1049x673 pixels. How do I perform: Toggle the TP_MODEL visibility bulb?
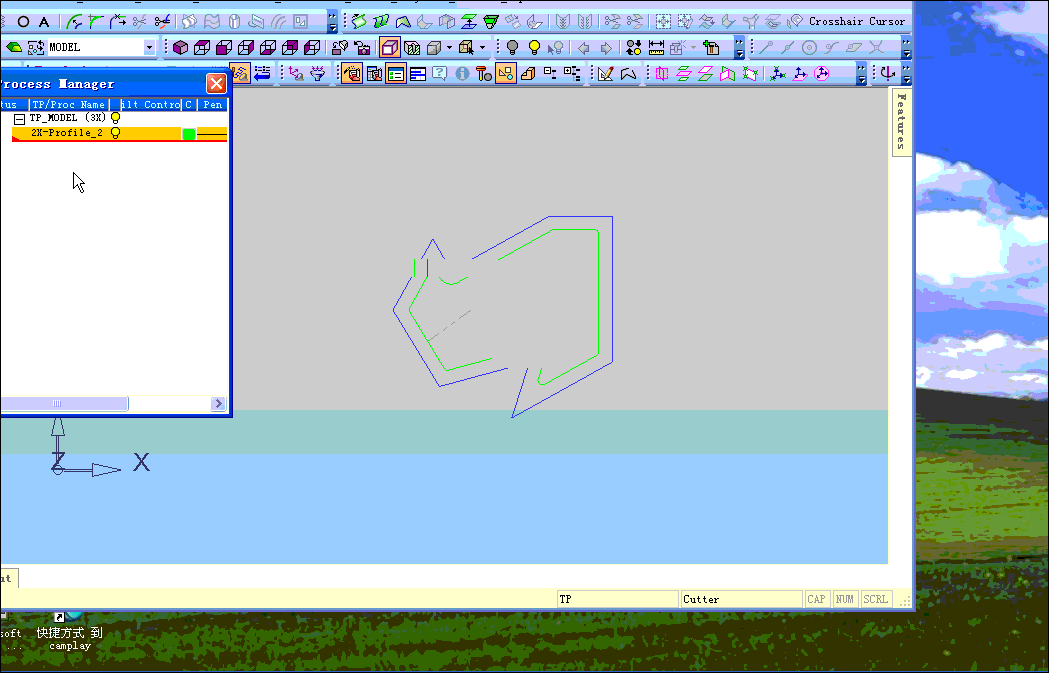click(x=115, y=117)
